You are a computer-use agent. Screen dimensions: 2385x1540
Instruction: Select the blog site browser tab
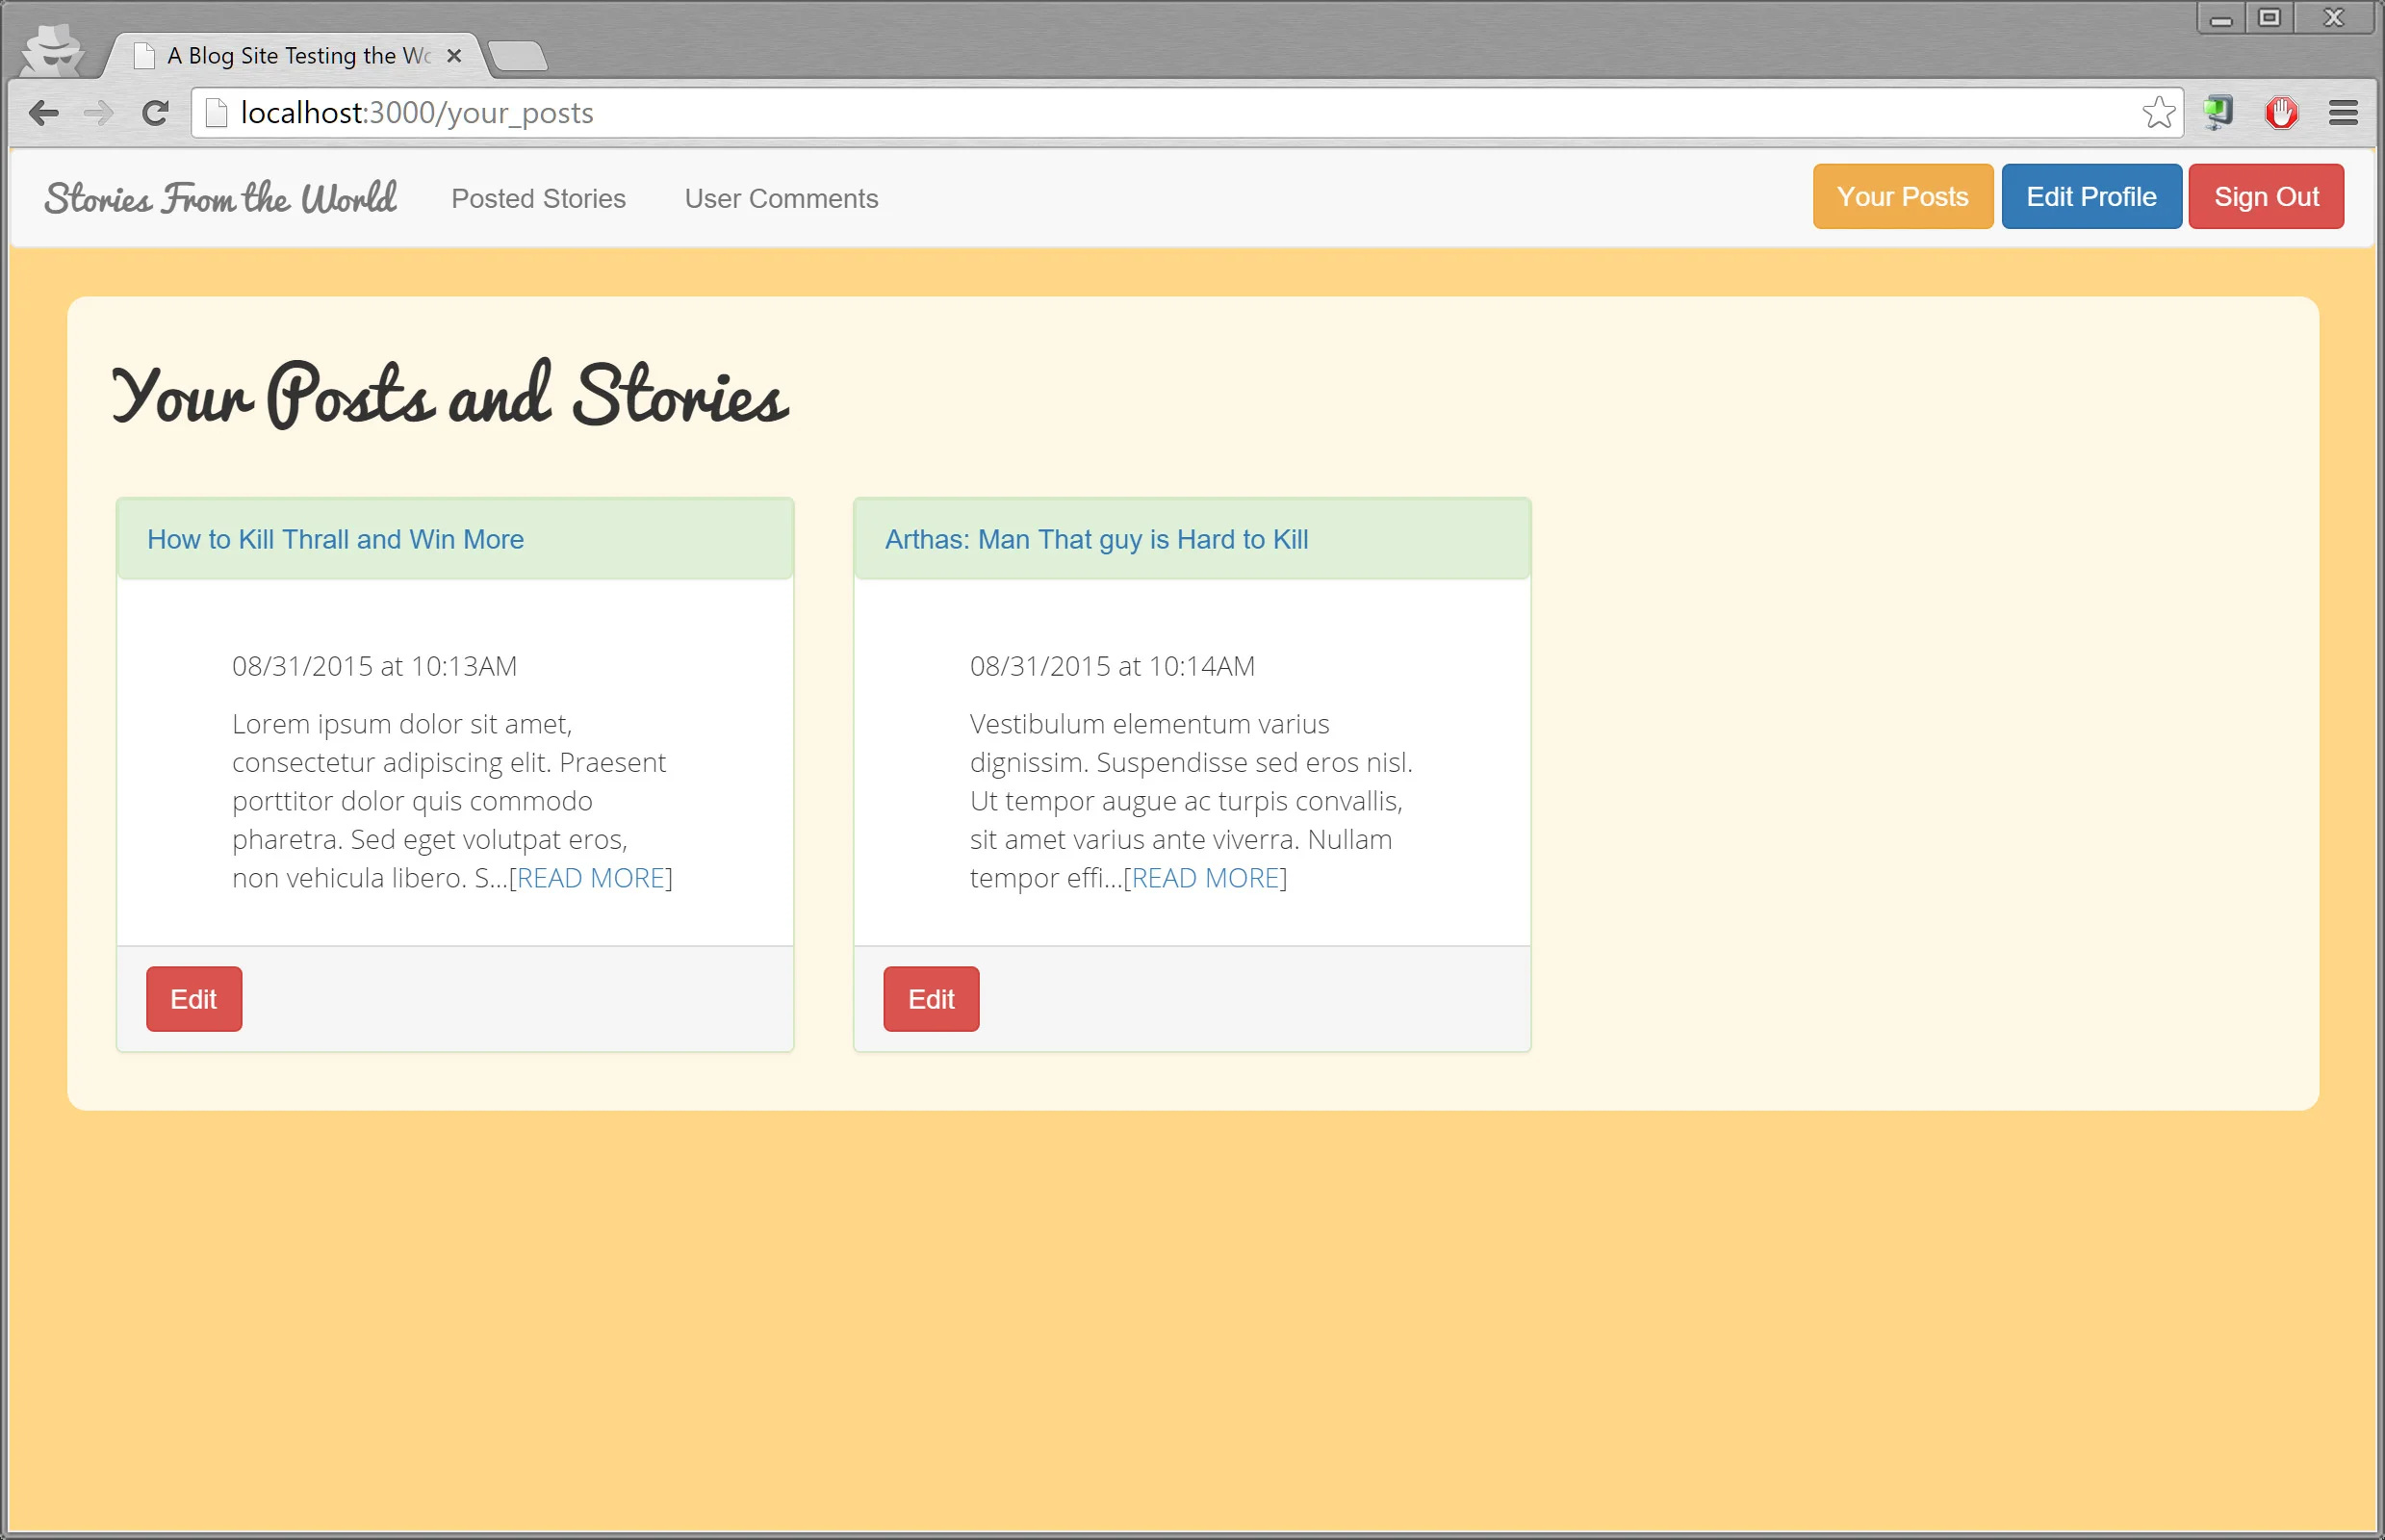[x=290, y=56]
